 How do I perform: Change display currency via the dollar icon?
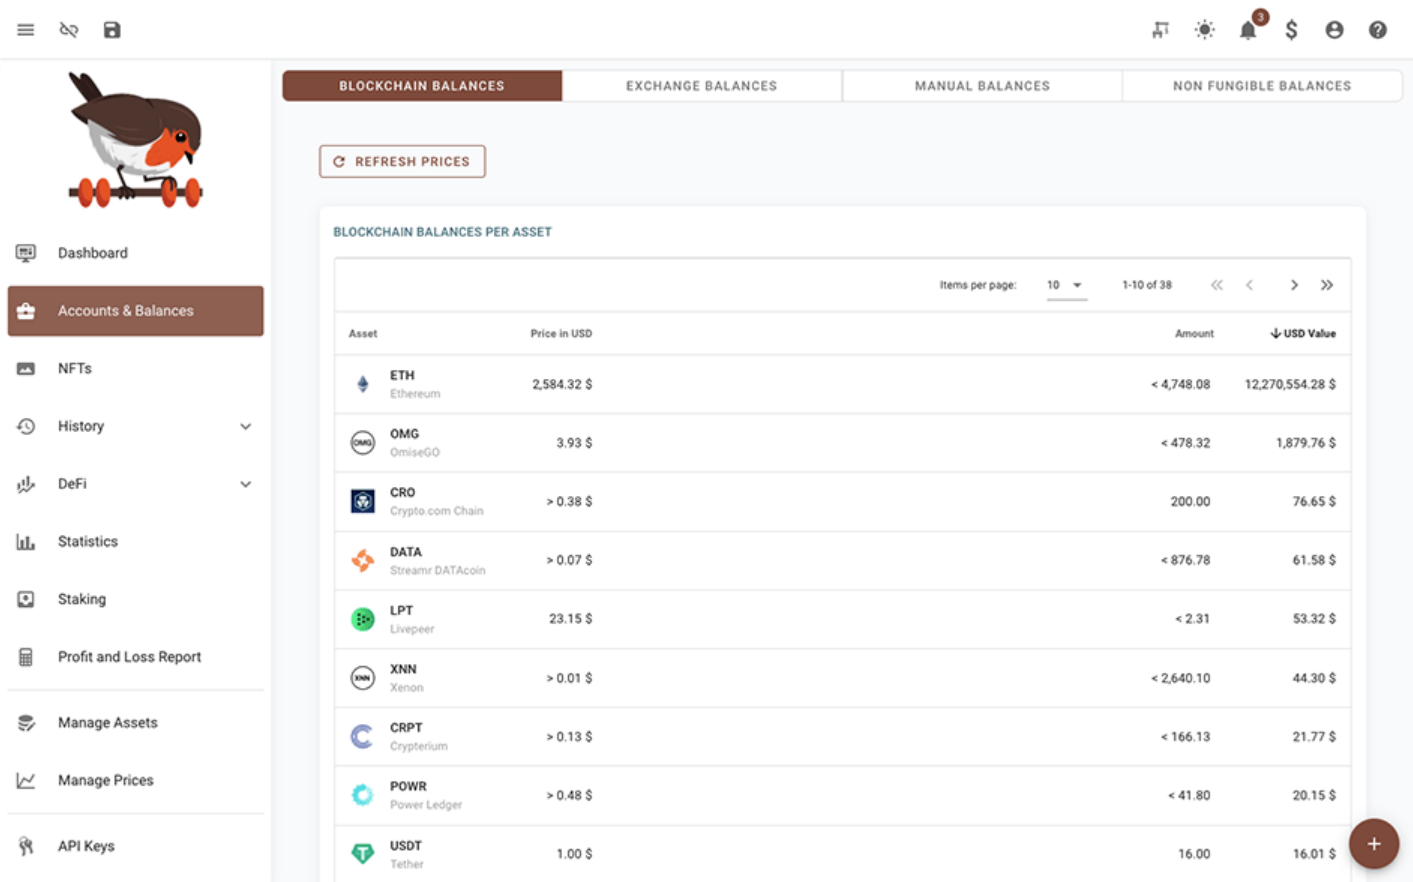(1291, 30)
